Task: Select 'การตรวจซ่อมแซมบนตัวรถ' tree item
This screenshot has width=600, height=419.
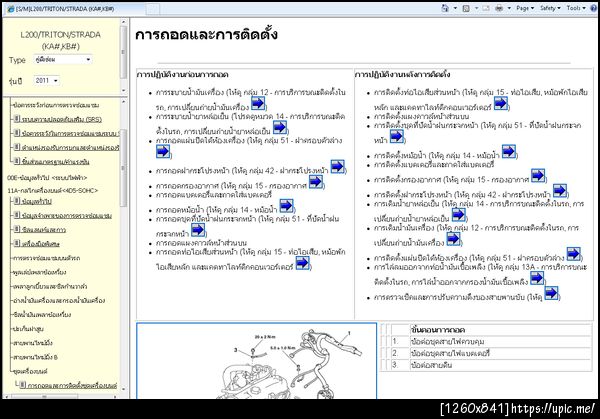Action: click(46, 258)
